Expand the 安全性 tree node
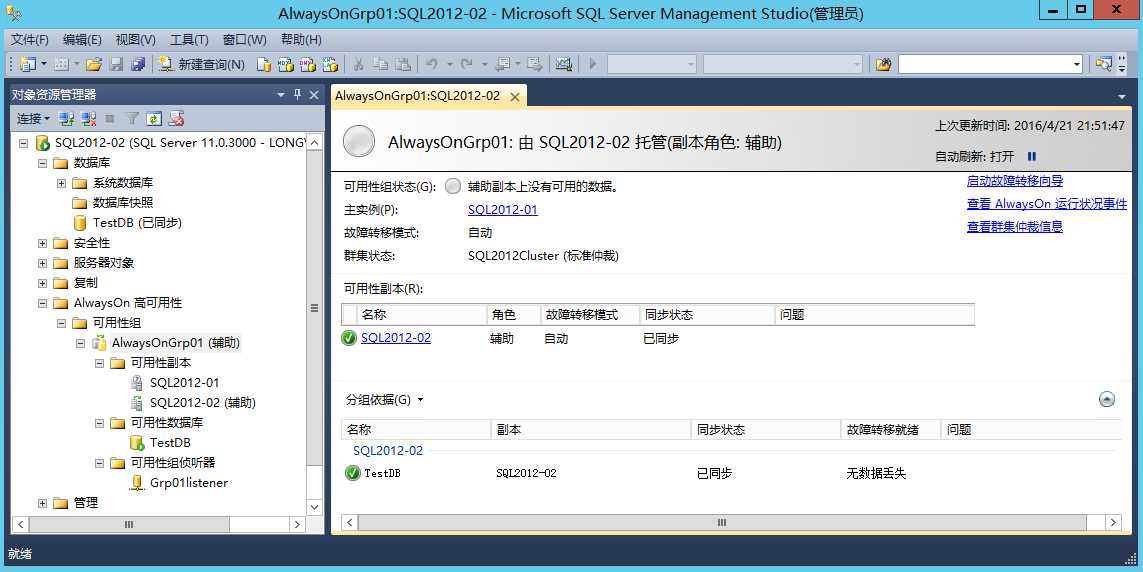Screen dimensions: 1143x572 coord(42,243)
